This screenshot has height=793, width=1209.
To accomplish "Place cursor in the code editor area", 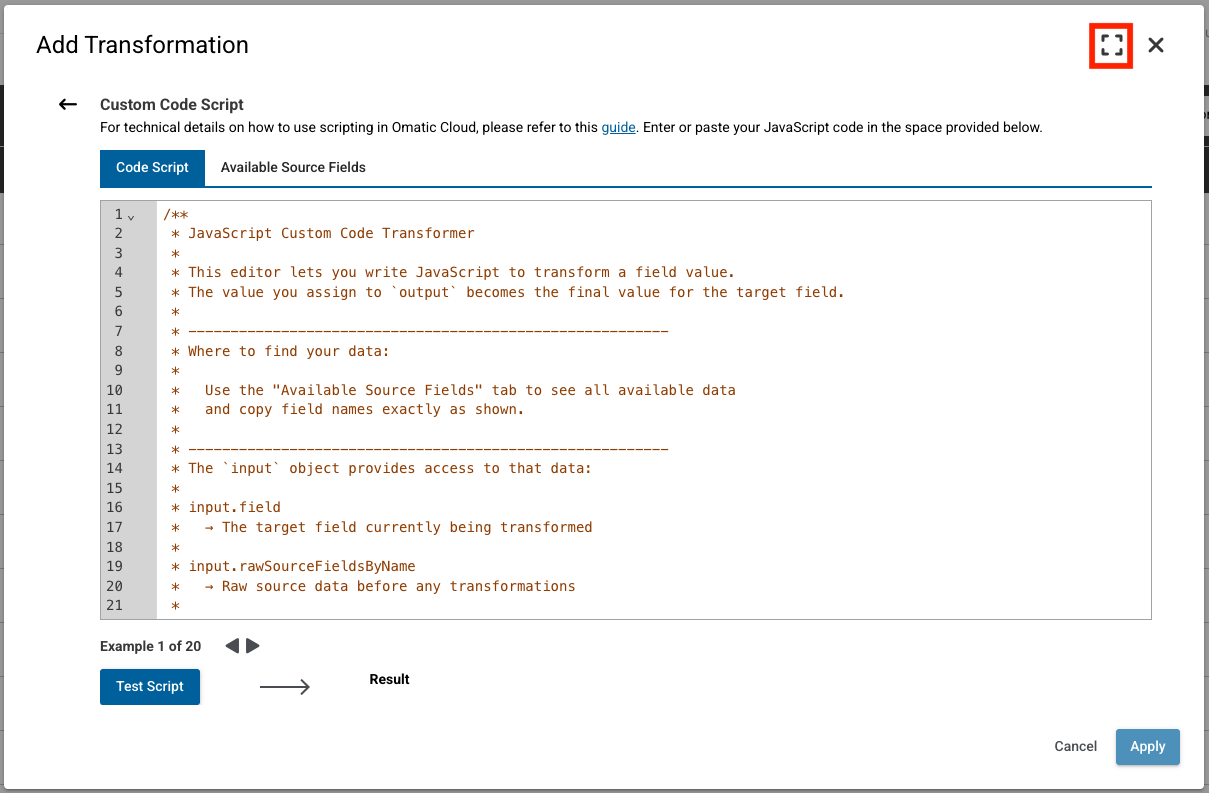I will click(653, 410).
